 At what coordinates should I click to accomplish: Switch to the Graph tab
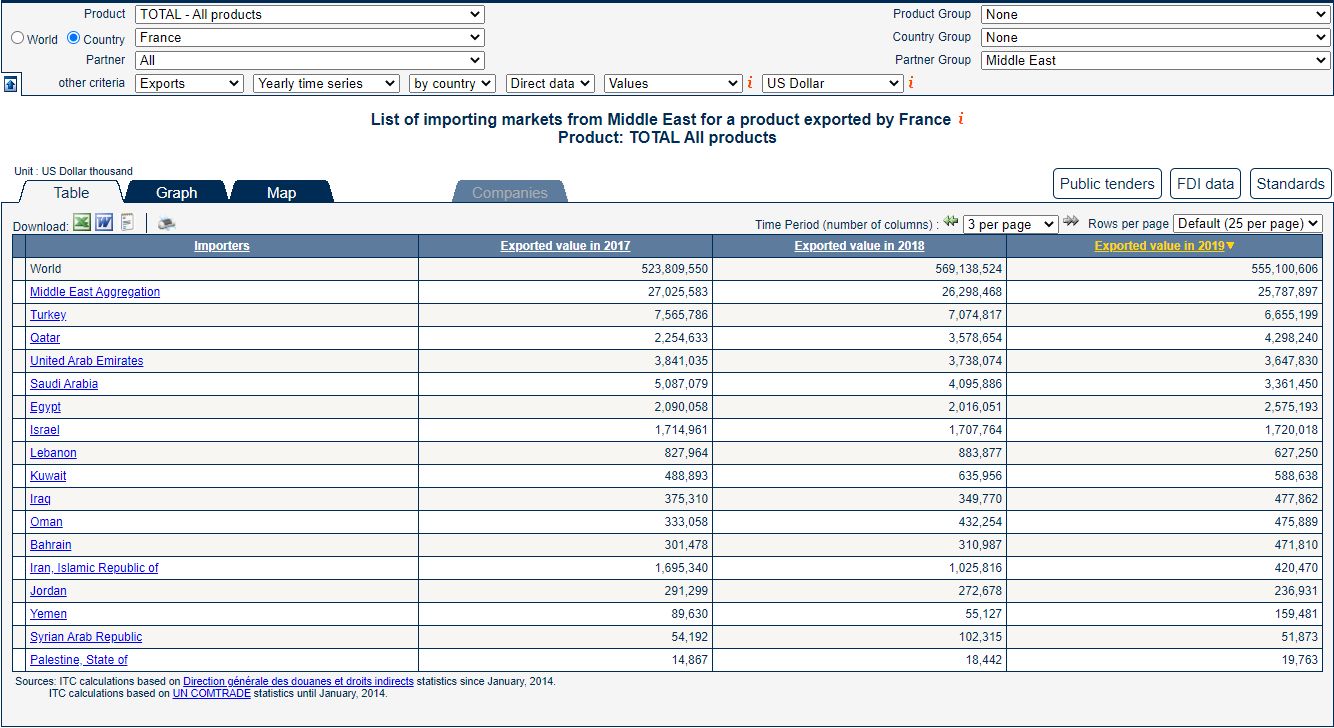[177, 192]
